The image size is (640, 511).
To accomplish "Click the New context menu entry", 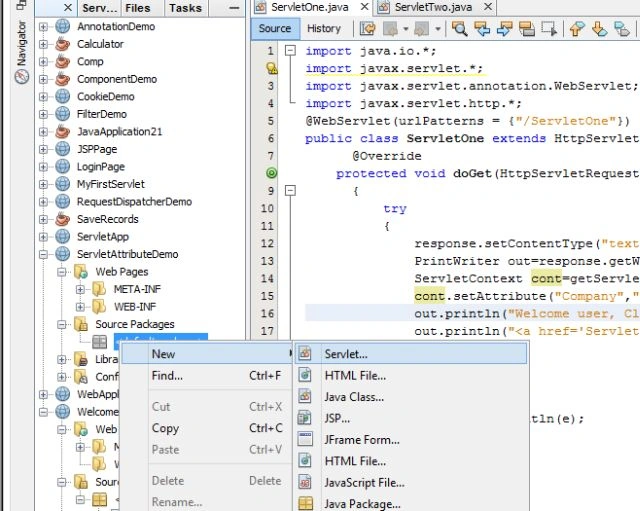I will pos(207,354).
